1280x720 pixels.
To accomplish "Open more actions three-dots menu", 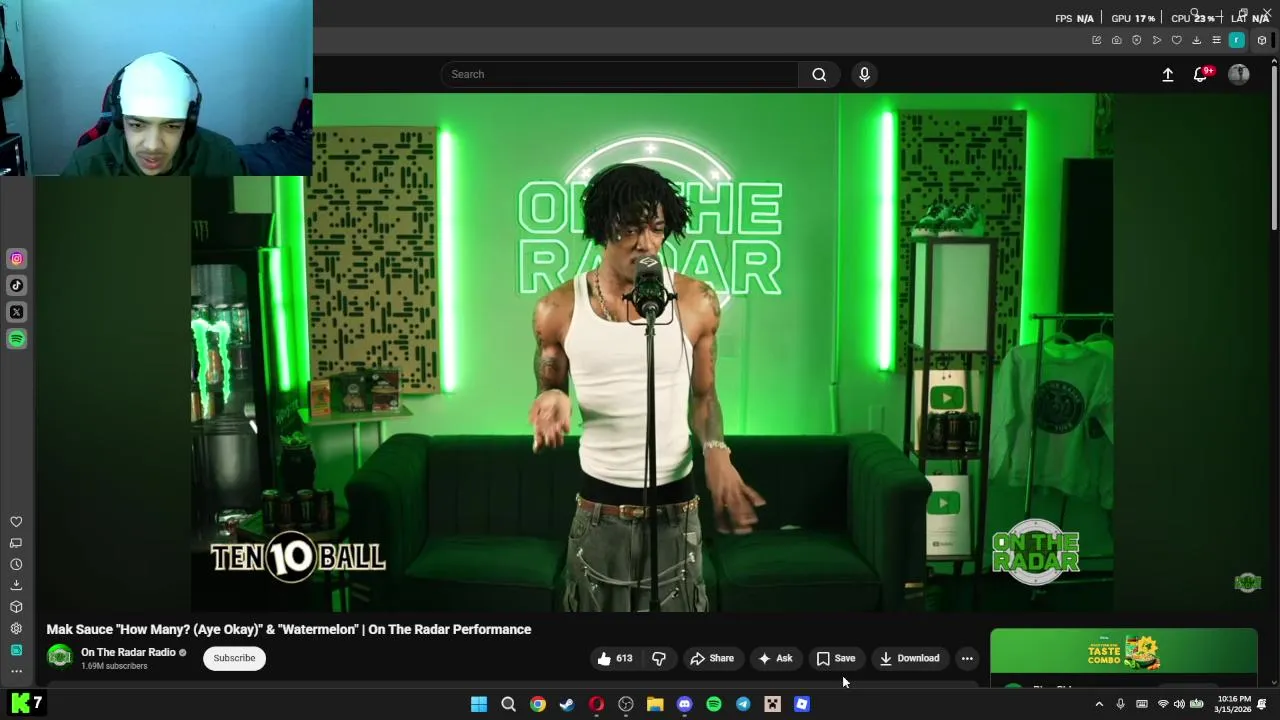I will point(967,658).
